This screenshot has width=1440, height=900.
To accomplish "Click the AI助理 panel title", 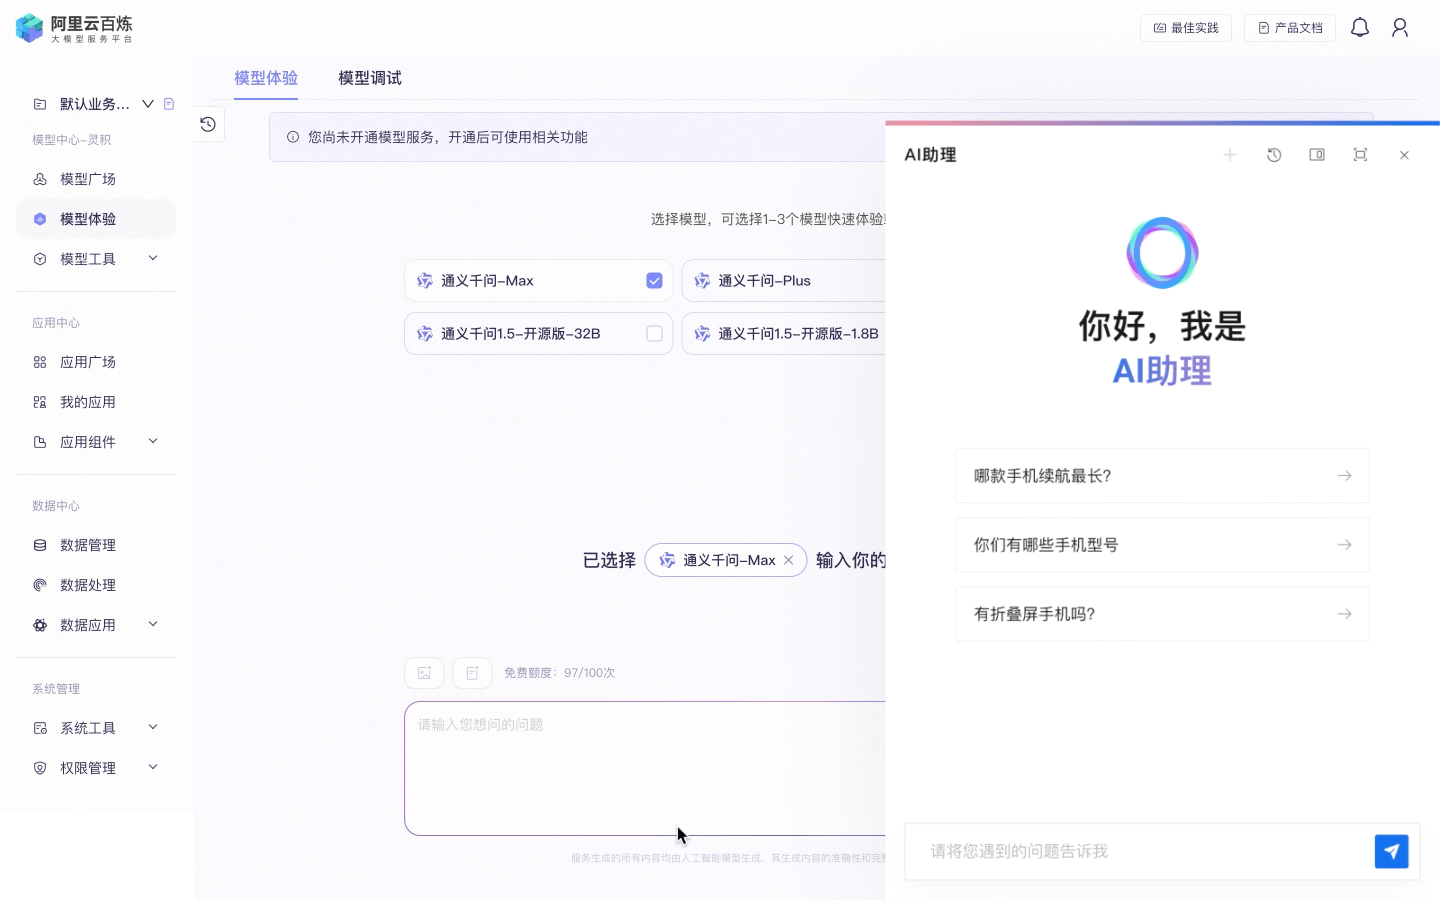I will pyautogui.click(x=930, y=155).
